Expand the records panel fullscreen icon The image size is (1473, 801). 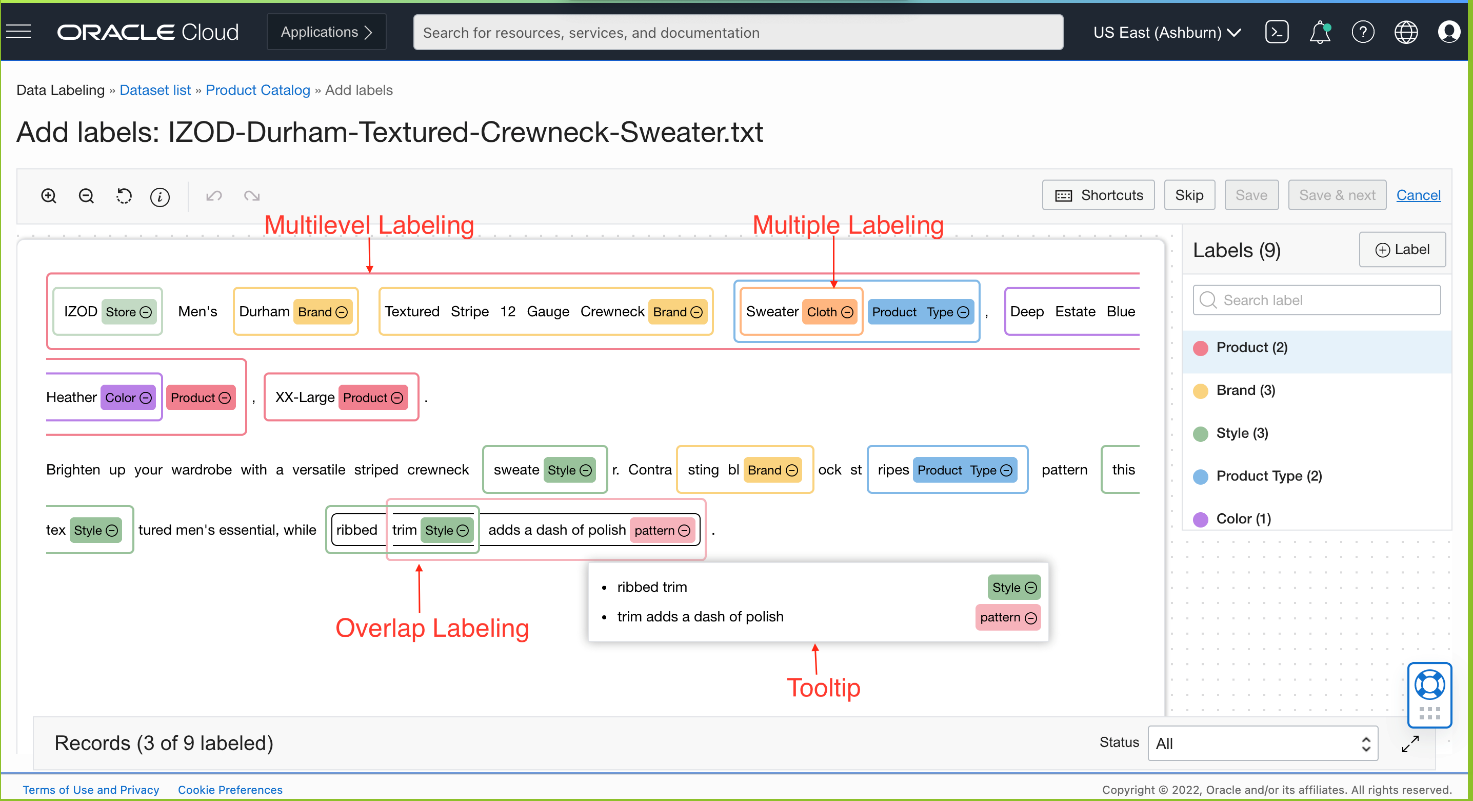[x=1410, y=743]
